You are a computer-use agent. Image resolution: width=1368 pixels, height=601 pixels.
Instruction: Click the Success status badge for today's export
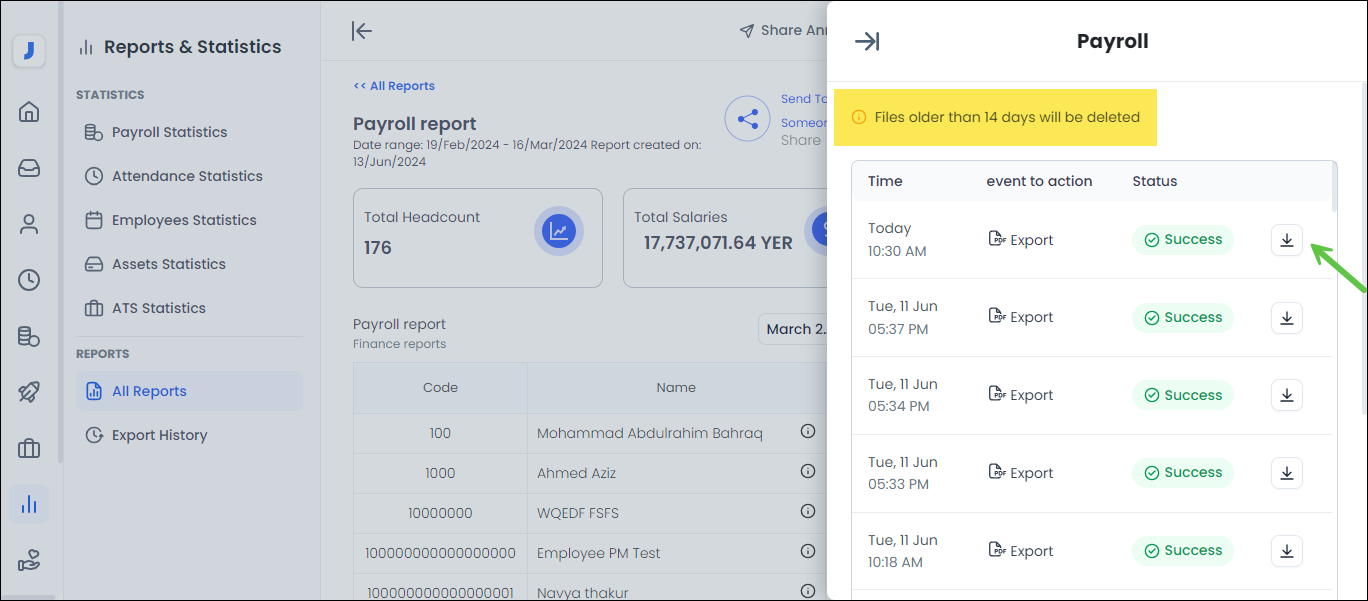1183,239
